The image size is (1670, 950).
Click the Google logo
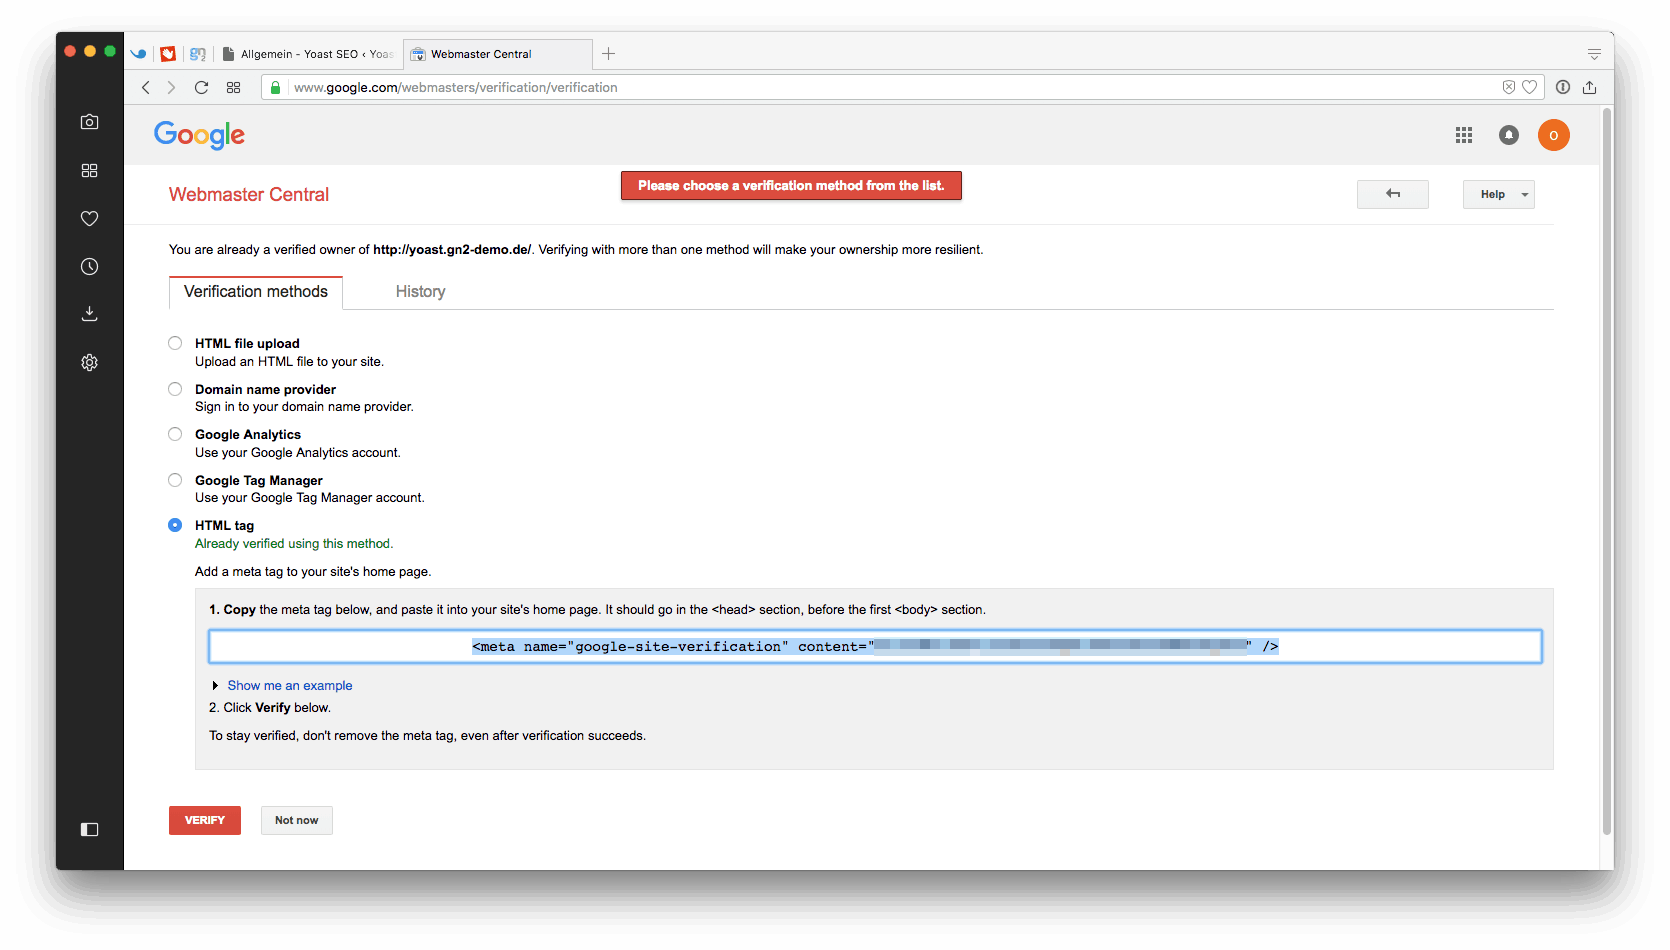[199, 135]
